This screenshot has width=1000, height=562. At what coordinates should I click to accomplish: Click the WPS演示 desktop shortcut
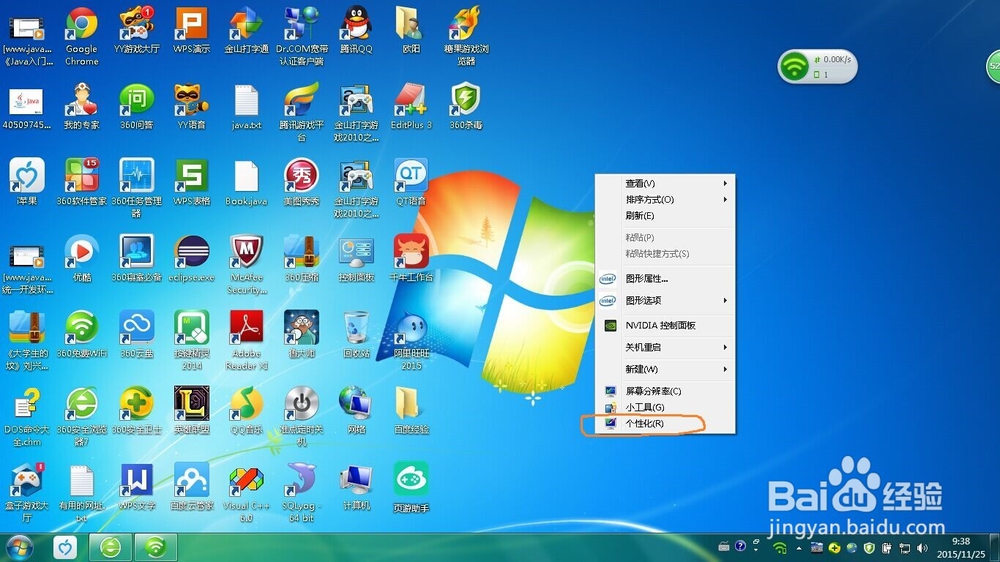click(191, 30)
